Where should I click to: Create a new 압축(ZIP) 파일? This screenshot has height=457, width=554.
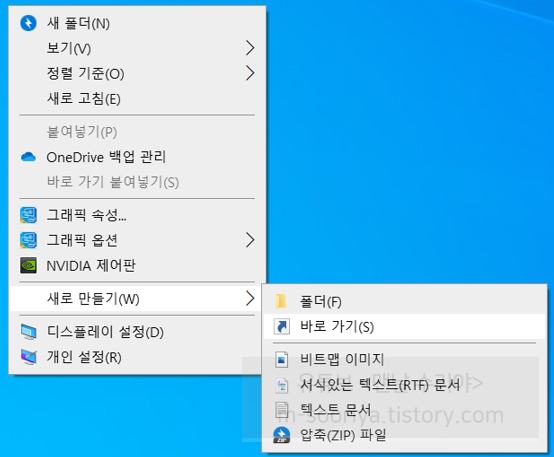tap(405, 435)
